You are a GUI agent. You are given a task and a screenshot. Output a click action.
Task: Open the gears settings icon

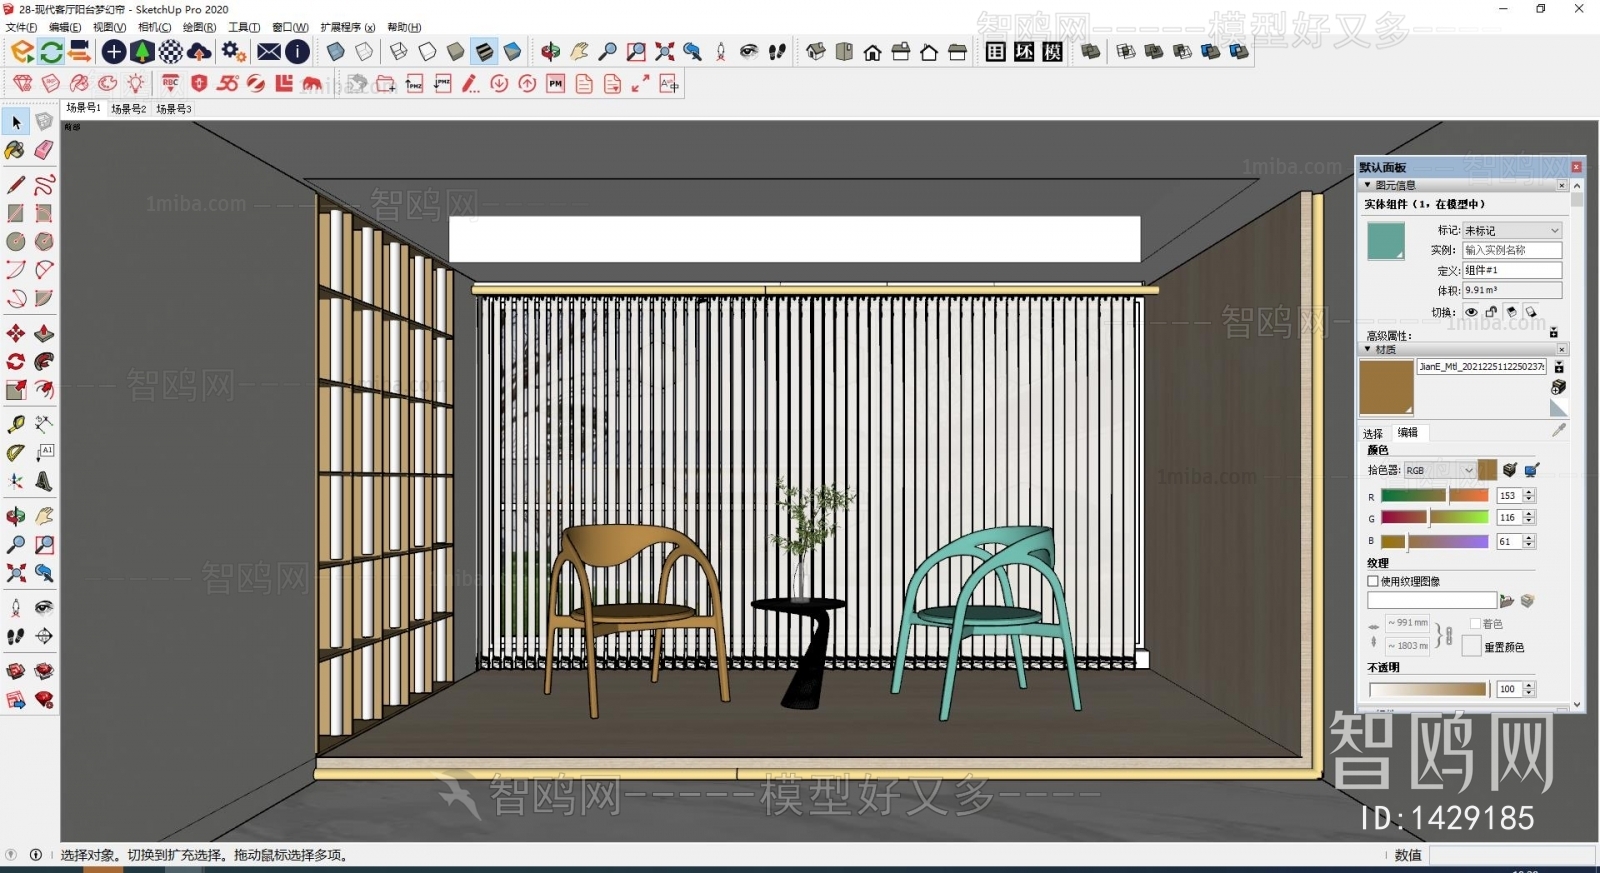pyautogui.click(x=234, y=51)
